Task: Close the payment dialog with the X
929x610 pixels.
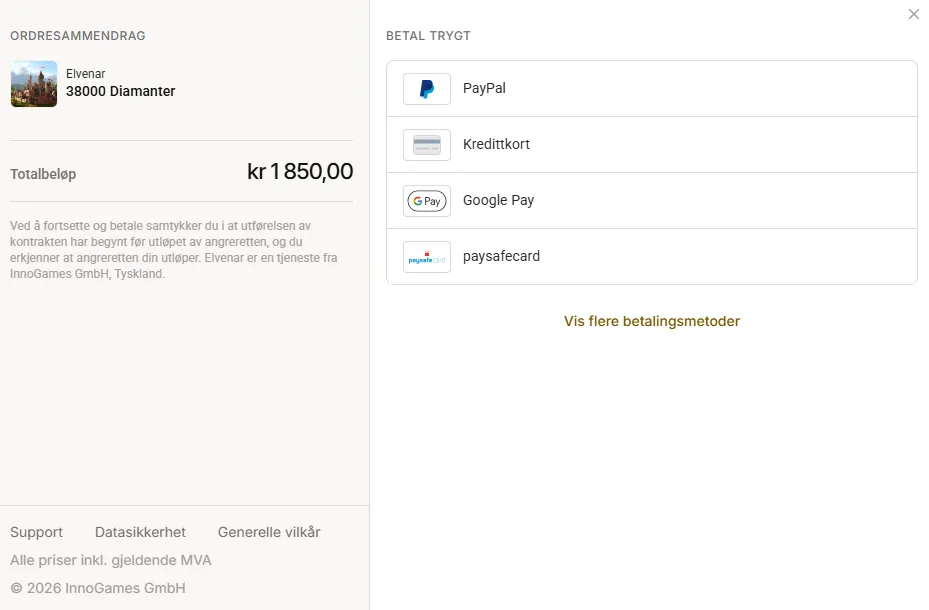Action: (914, 14)
